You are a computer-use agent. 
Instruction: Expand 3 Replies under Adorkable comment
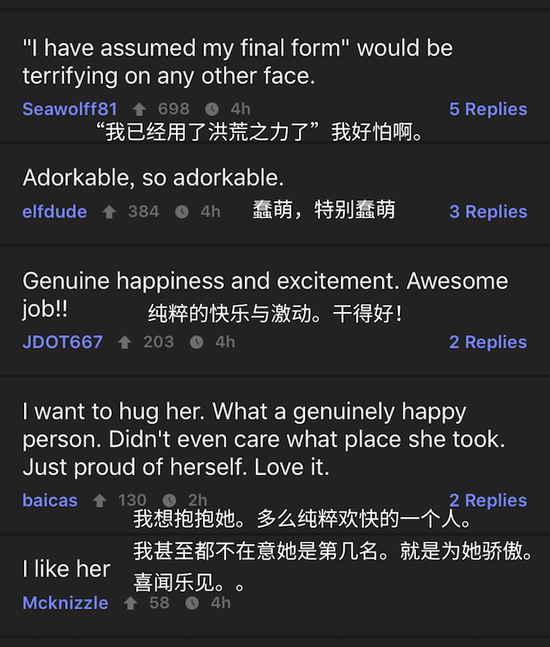[488, 212]
